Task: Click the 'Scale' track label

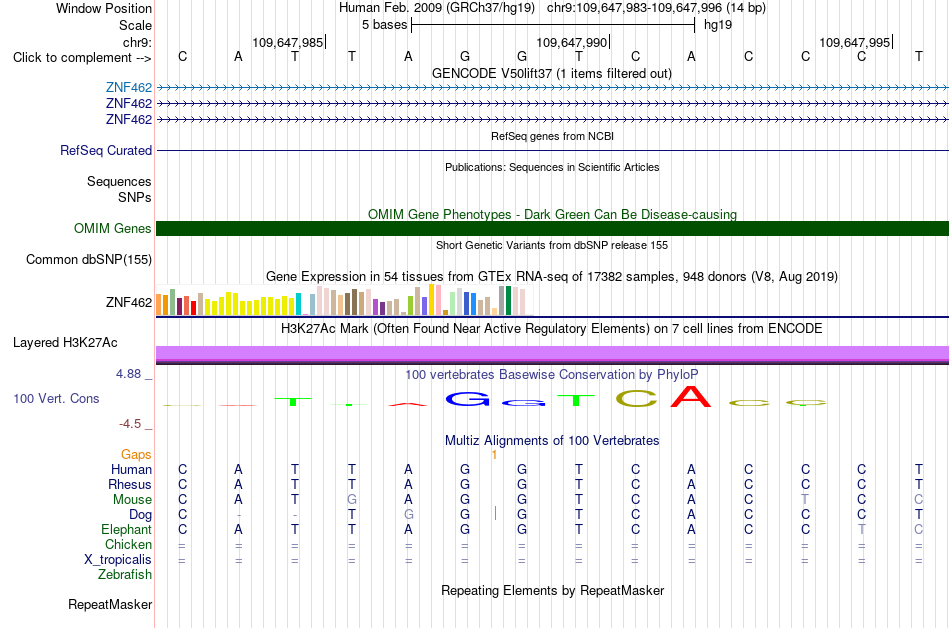Action: pyautogui.click(x=135, y=25)
